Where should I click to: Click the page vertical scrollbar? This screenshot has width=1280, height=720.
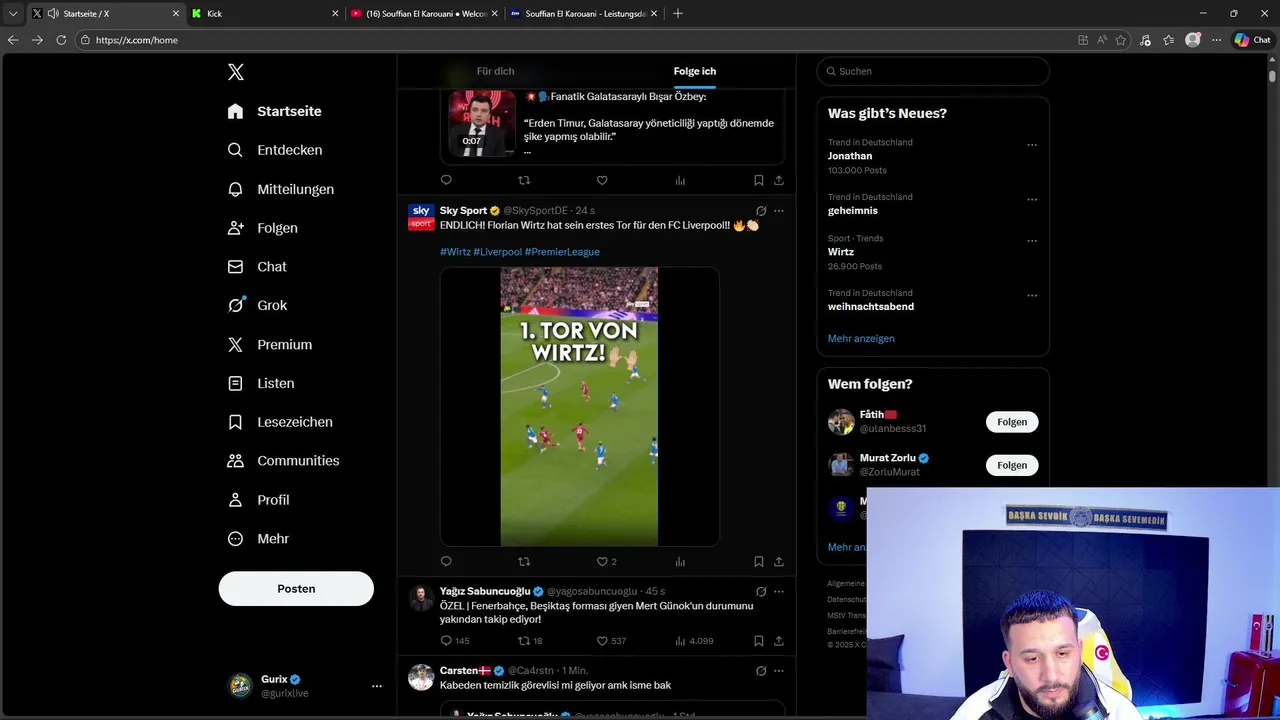coord(1272,75)
